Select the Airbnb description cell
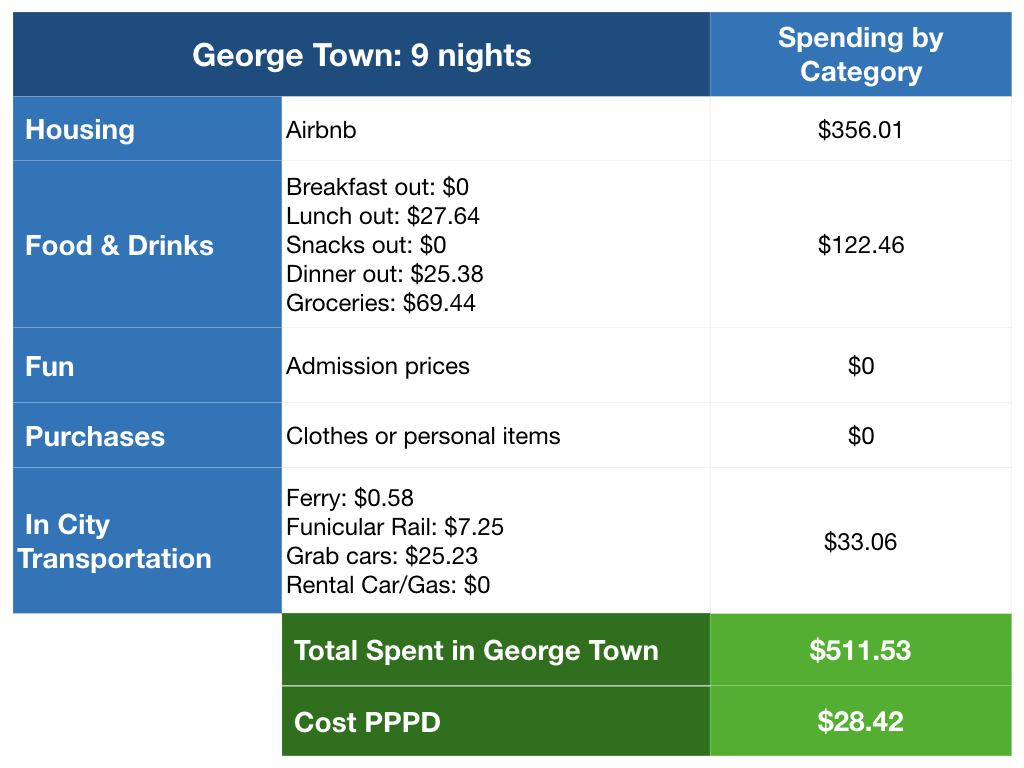 321,130
